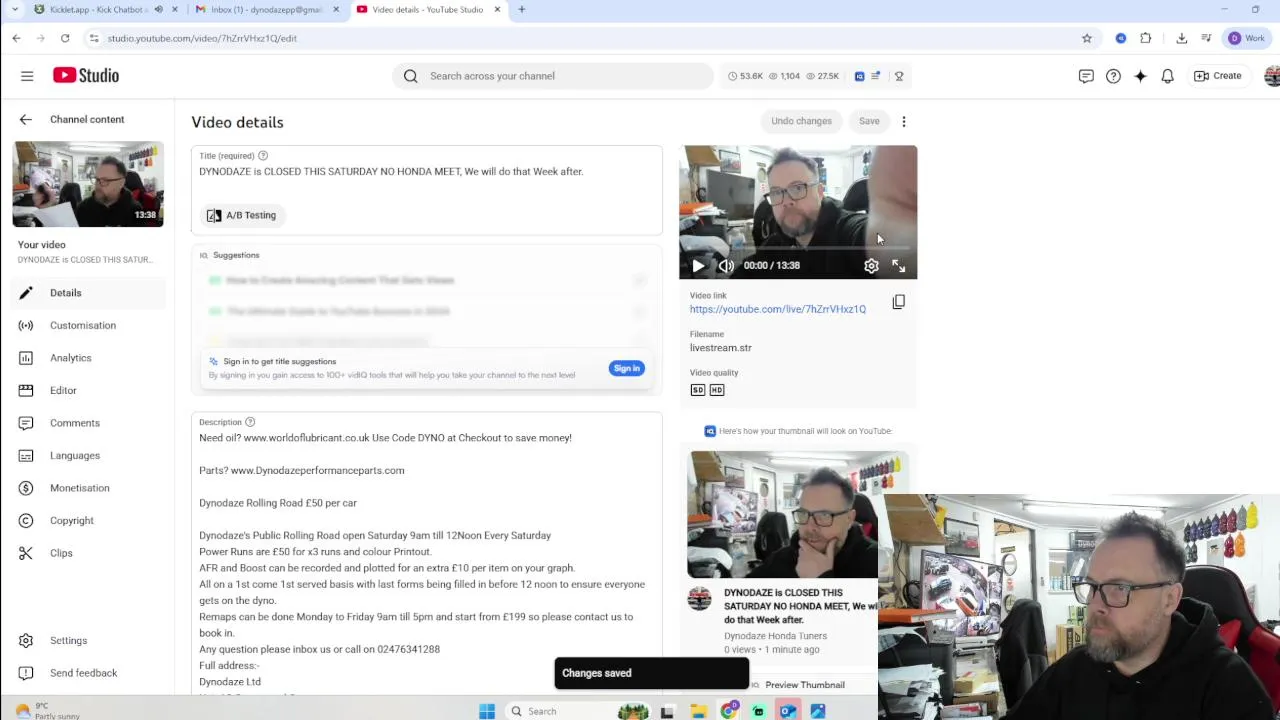Viewport: 1280px width, 720px height.
Task: Open the title help question-mark icon
Action: pos(263,156)
